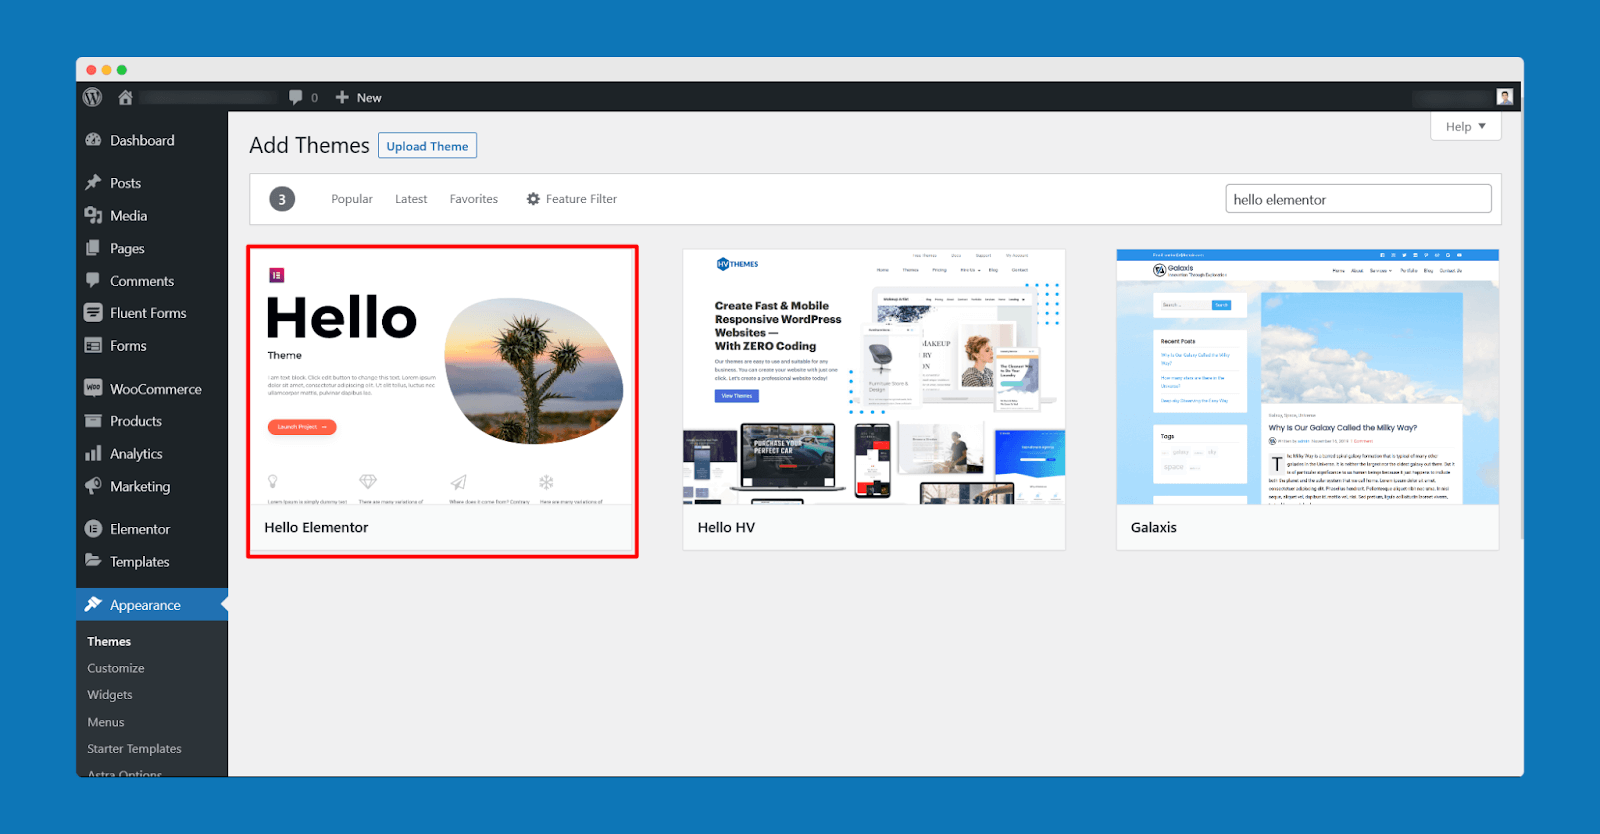Screen dimensions: 1600x834
Task: Click the Pages document icon
Action: tap(93, 248)
